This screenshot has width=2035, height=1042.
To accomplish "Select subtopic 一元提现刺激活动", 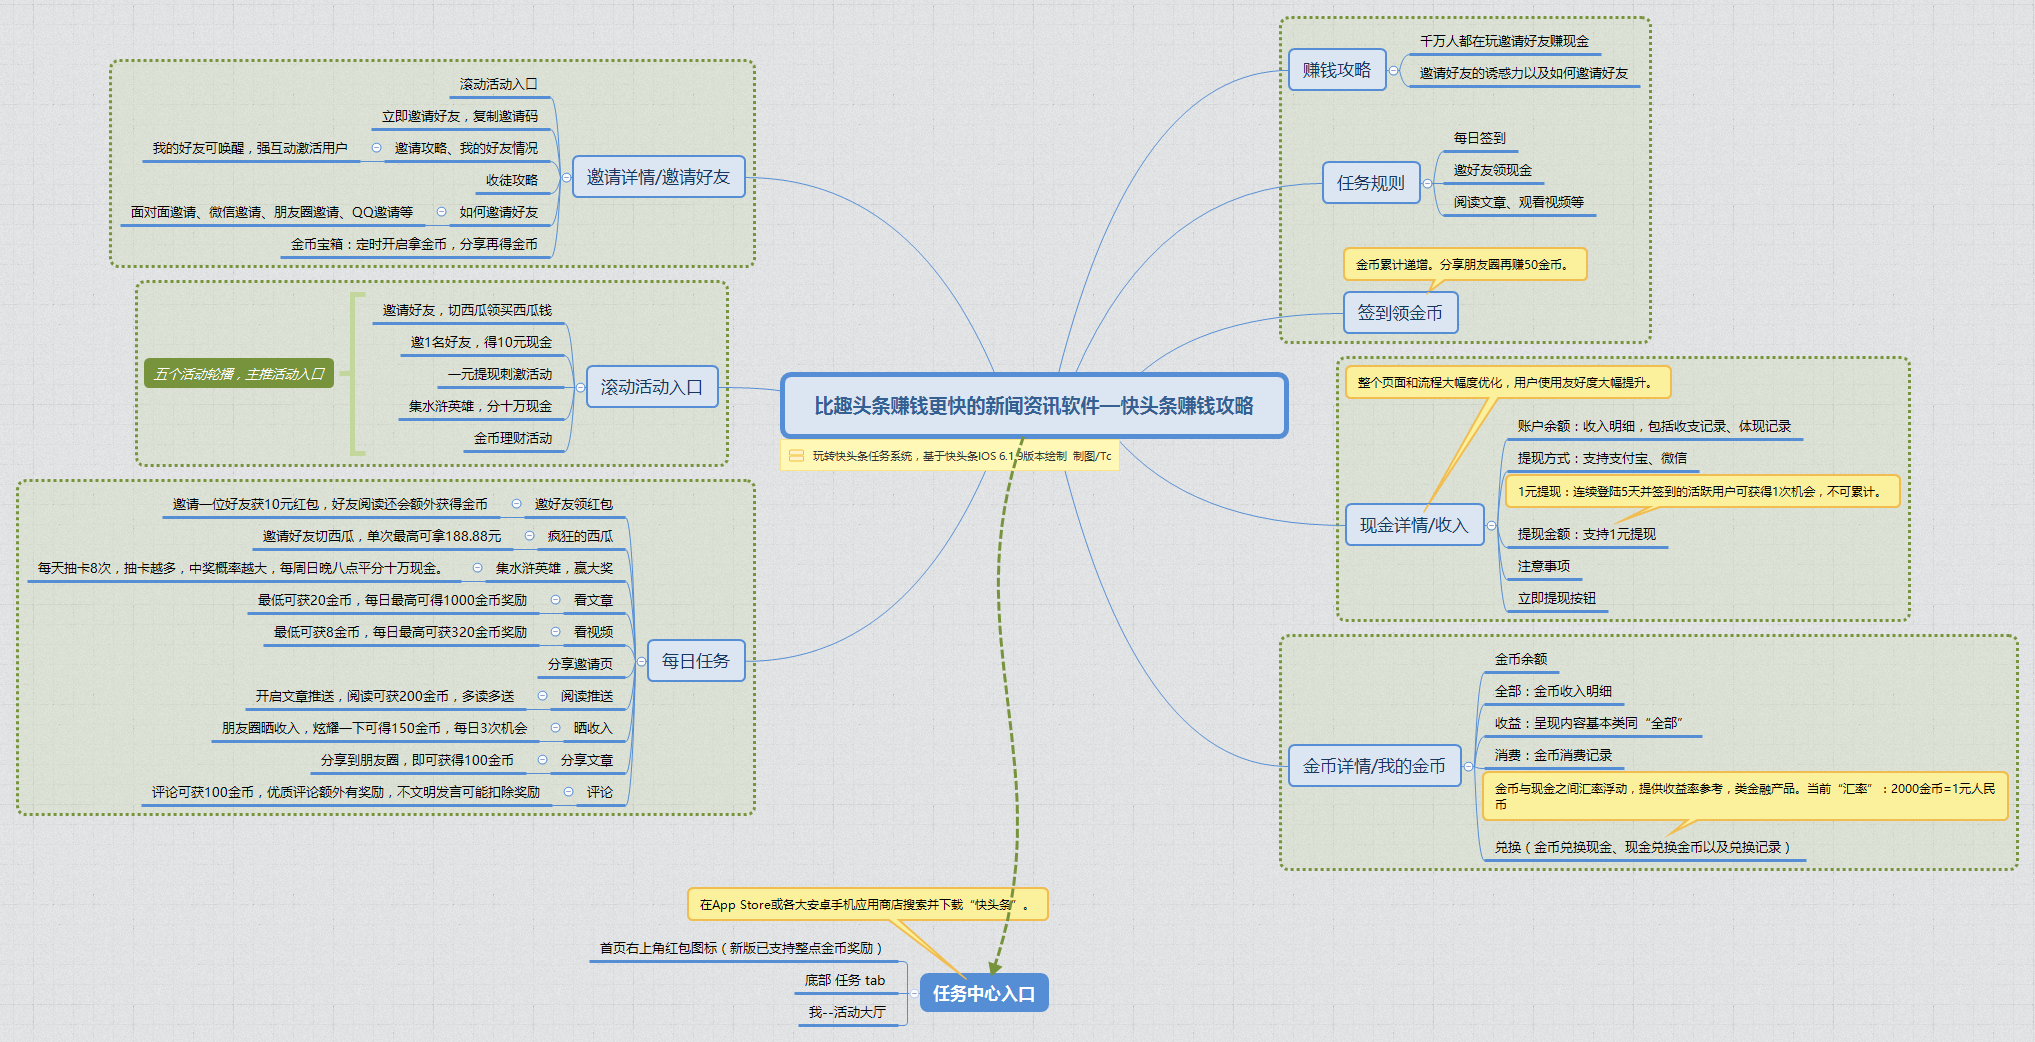I will [x=500, y=375].
